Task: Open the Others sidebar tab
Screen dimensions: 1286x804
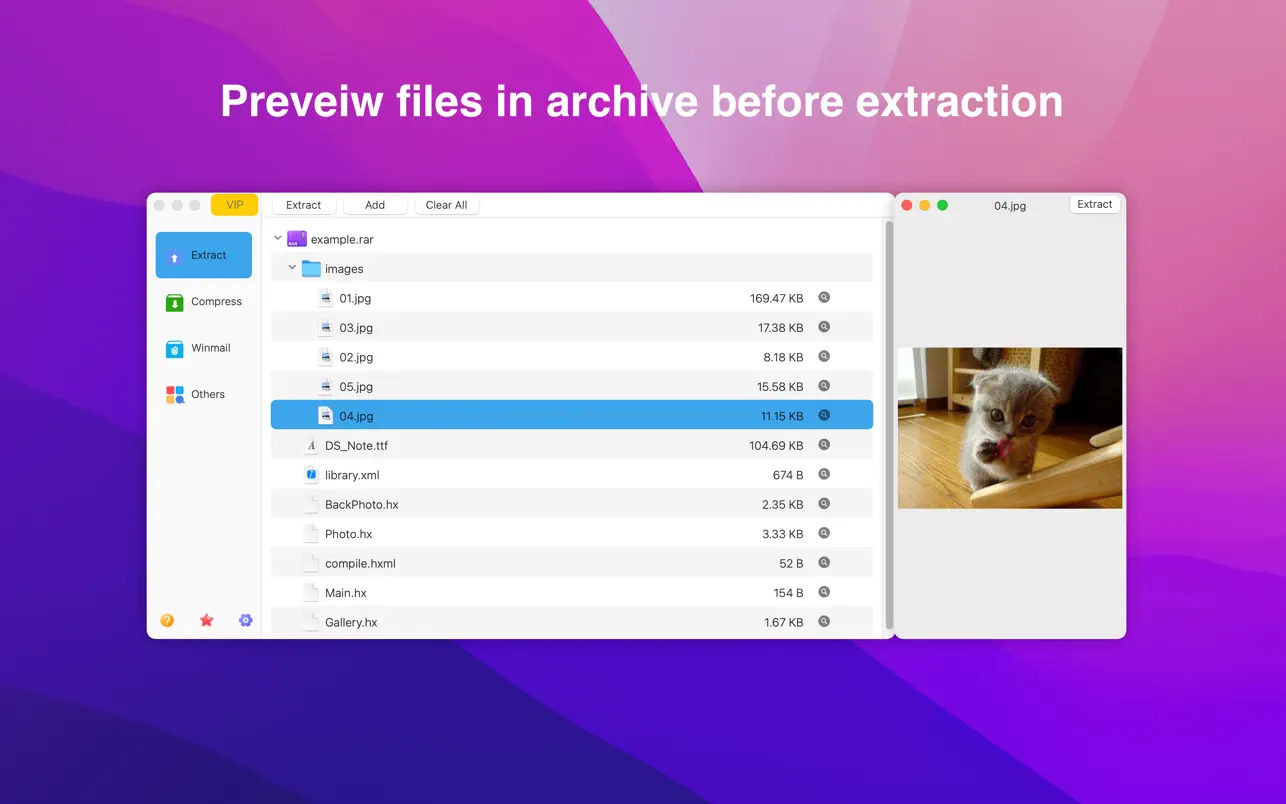Action: pyautogui.click(x=204, y=394)
